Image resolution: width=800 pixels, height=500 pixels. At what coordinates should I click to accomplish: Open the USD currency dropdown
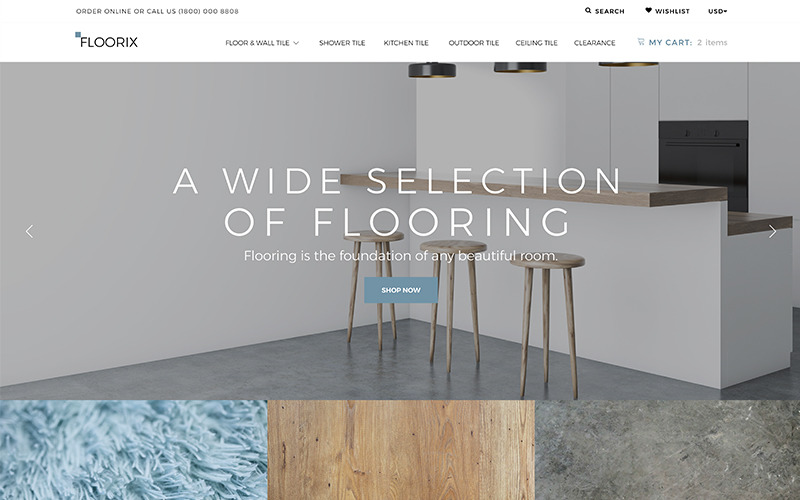(x=717, y=11)
